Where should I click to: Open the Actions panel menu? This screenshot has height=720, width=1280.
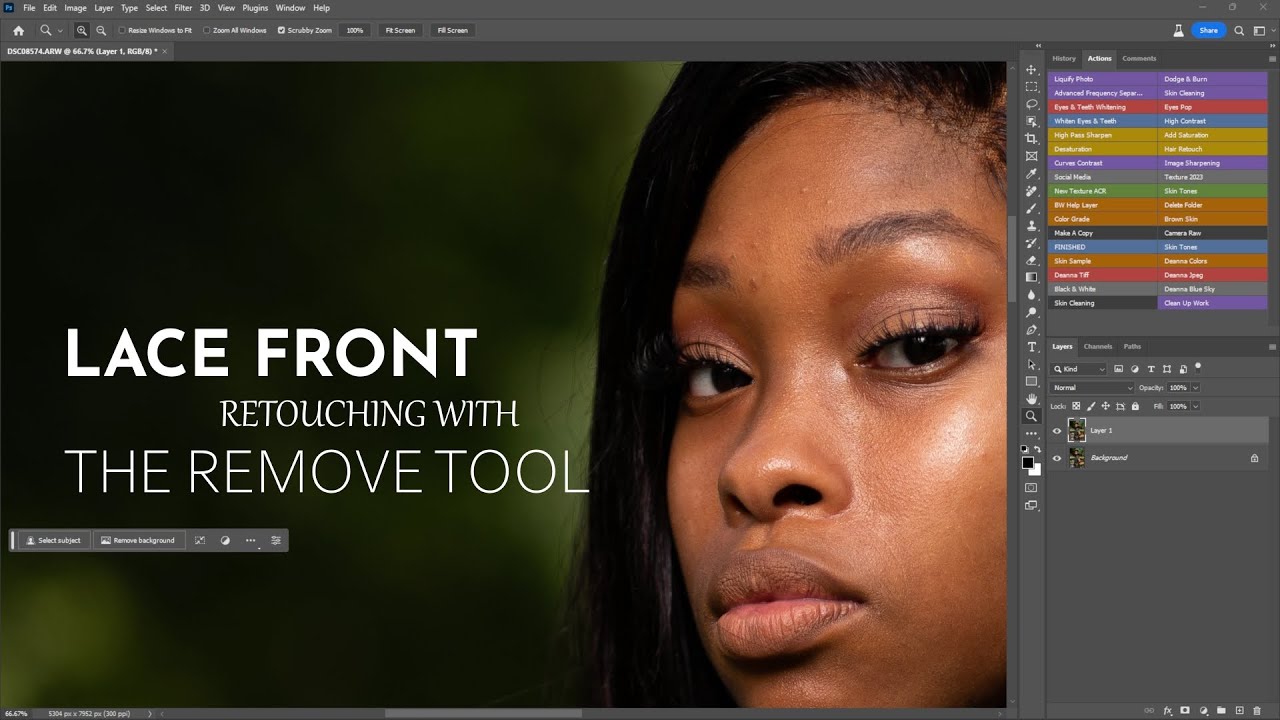(1272, 58)
